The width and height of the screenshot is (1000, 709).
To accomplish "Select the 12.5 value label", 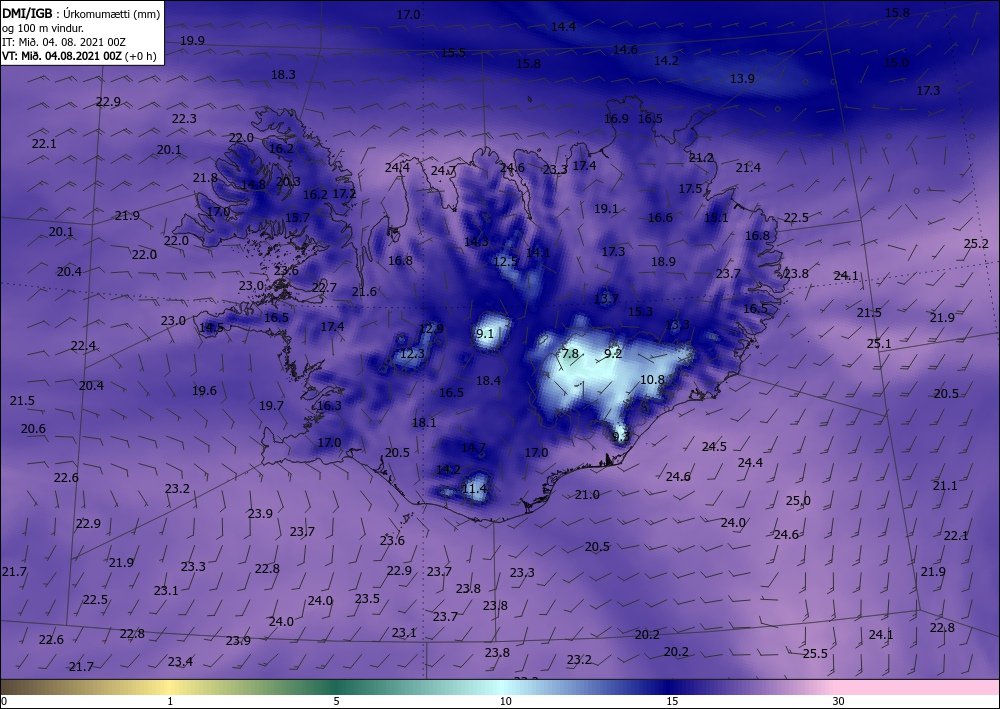I will point(506,261).
